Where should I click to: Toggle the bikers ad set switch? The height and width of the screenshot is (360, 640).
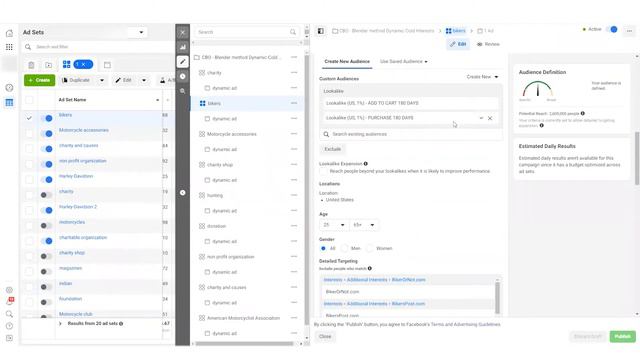point(47,118)
